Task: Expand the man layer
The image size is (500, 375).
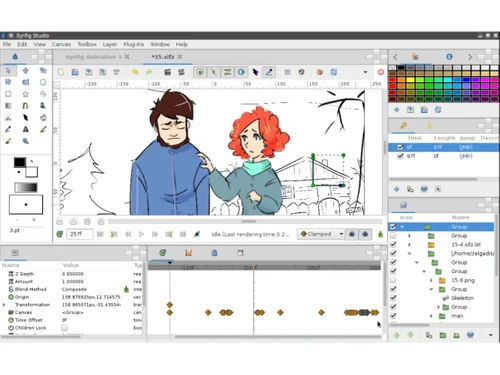Action: pos(431,315)
